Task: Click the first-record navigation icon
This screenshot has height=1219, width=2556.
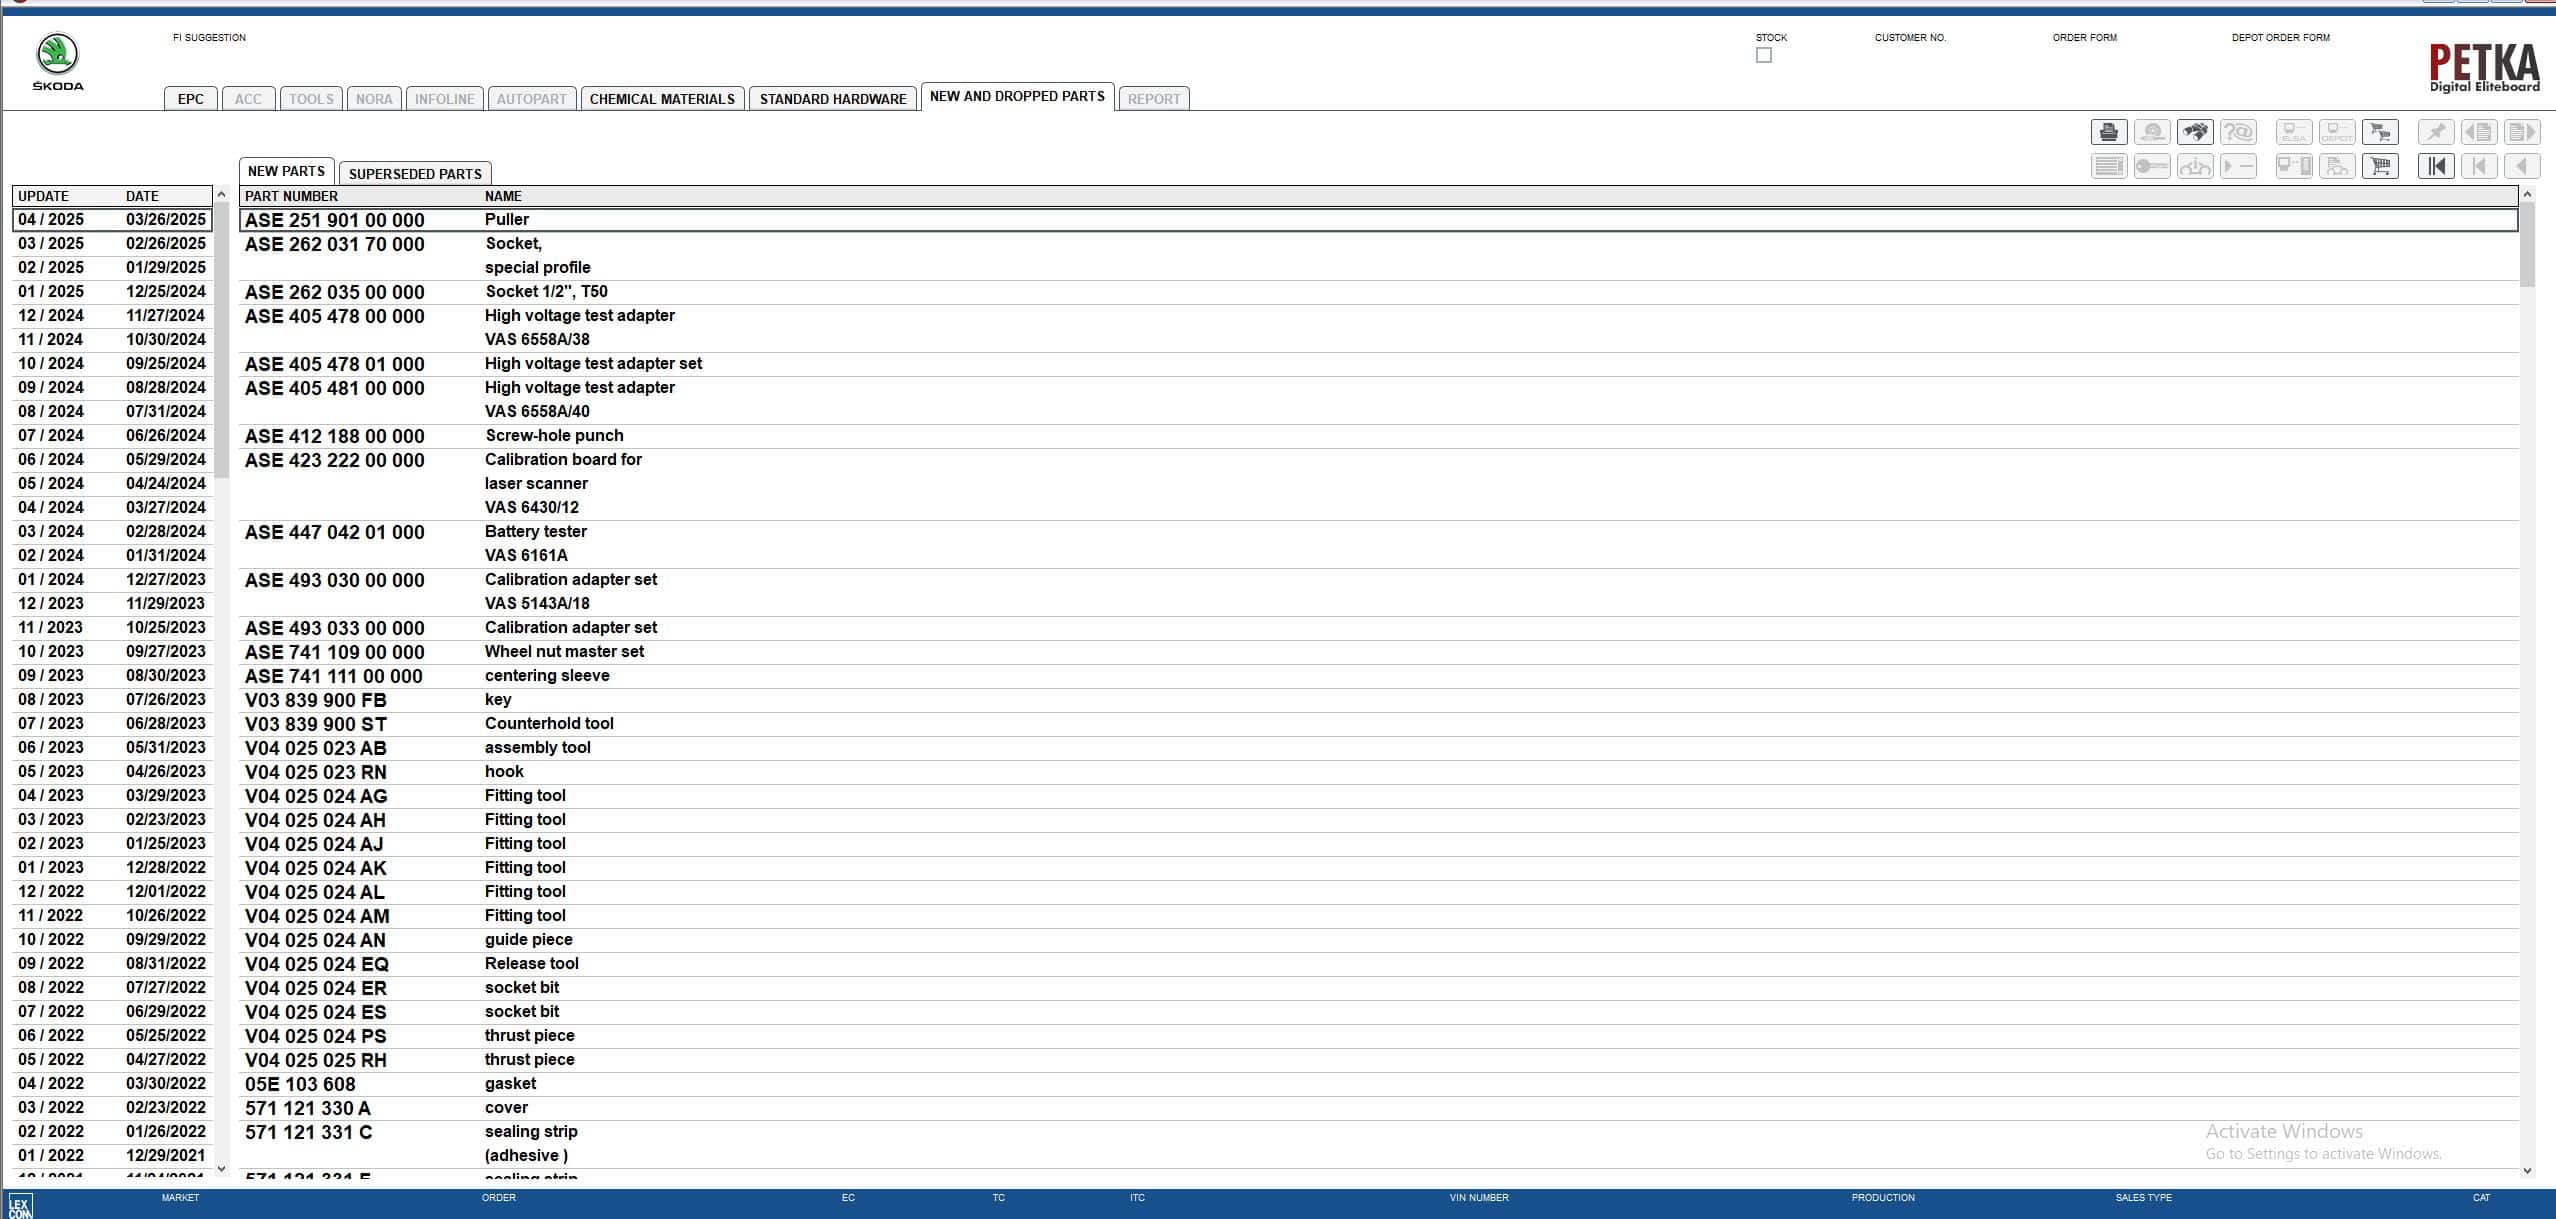Action: [2437, 166]
